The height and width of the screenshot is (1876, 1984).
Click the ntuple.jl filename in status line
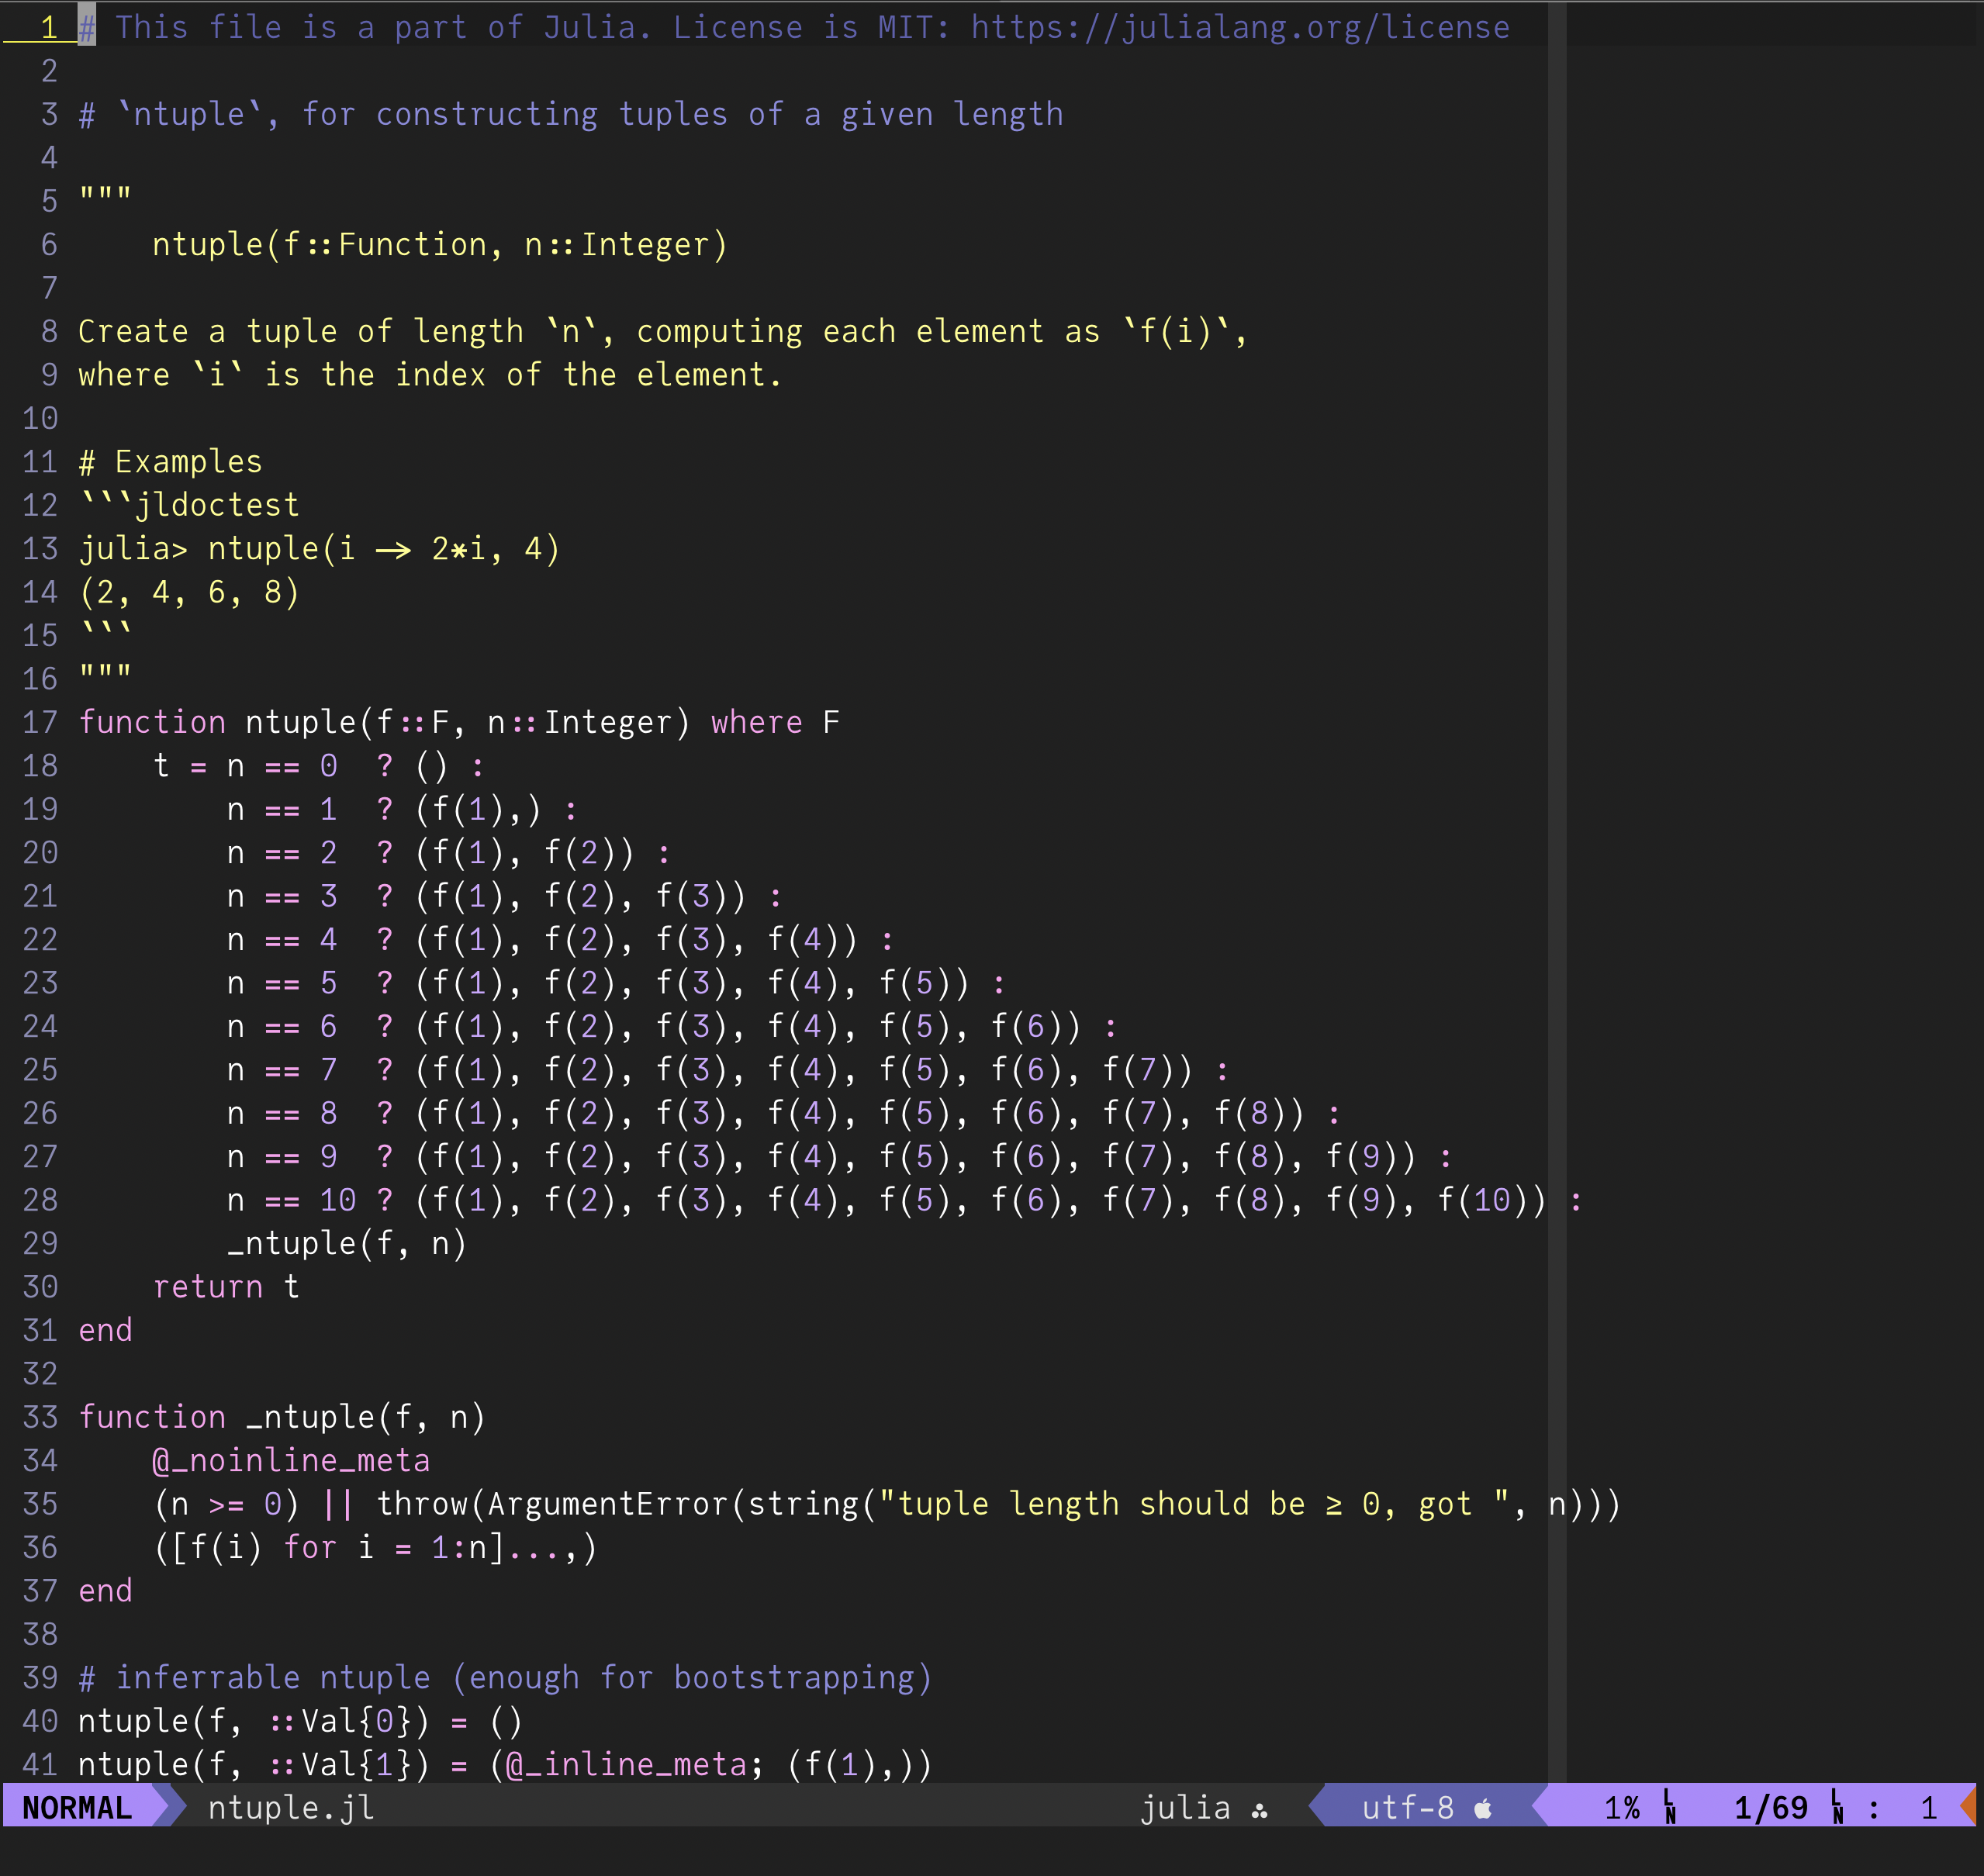[291, 1808]
